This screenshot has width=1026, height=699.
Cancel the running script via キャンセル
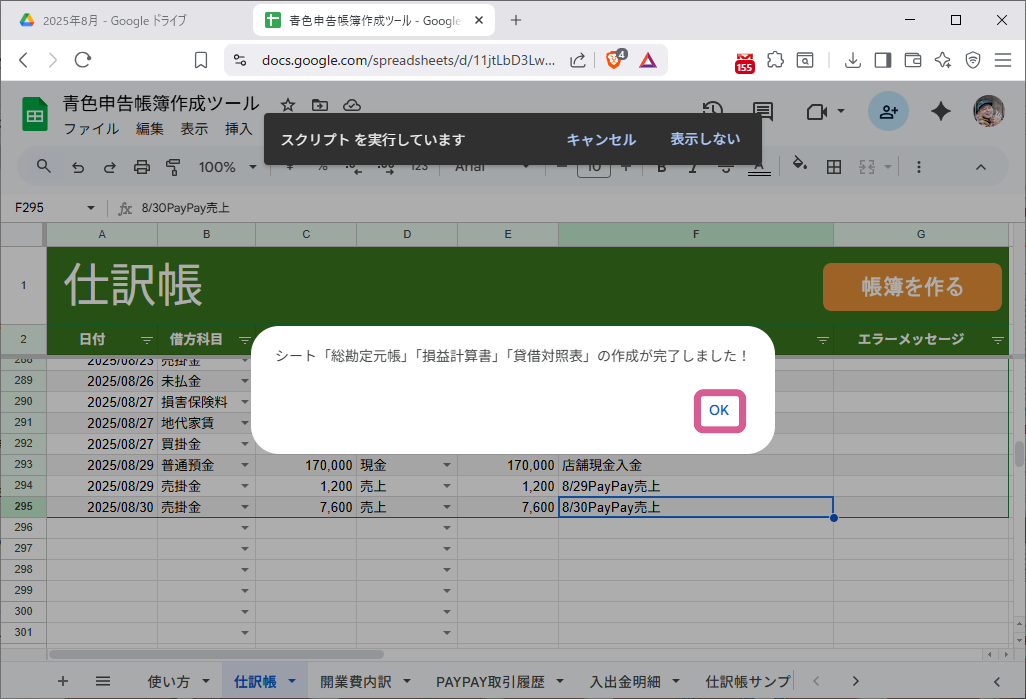point(601,139)
